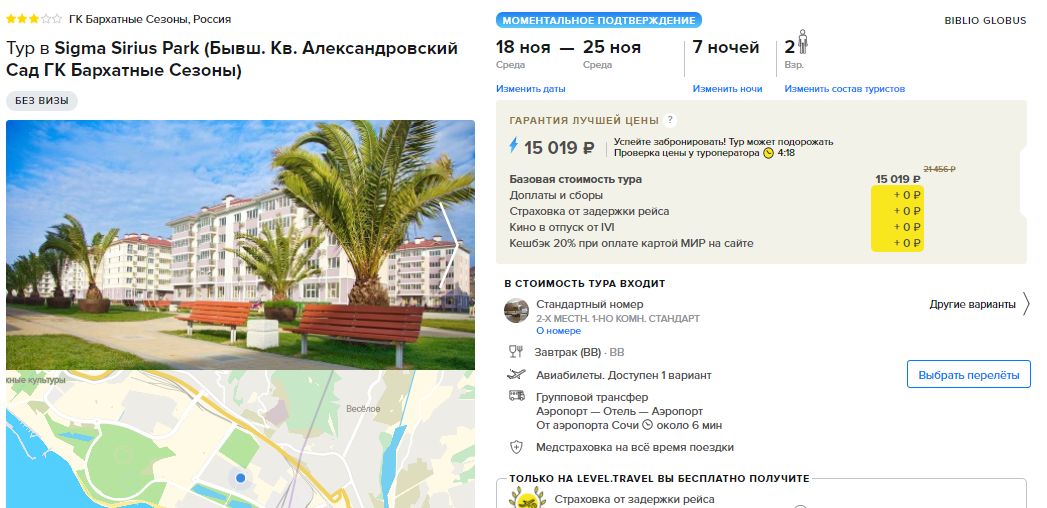This screenshot has width=1047, height=508.
Task: Click the БЕЗ ВИЗЫ tag
Action: click(42, 101)
